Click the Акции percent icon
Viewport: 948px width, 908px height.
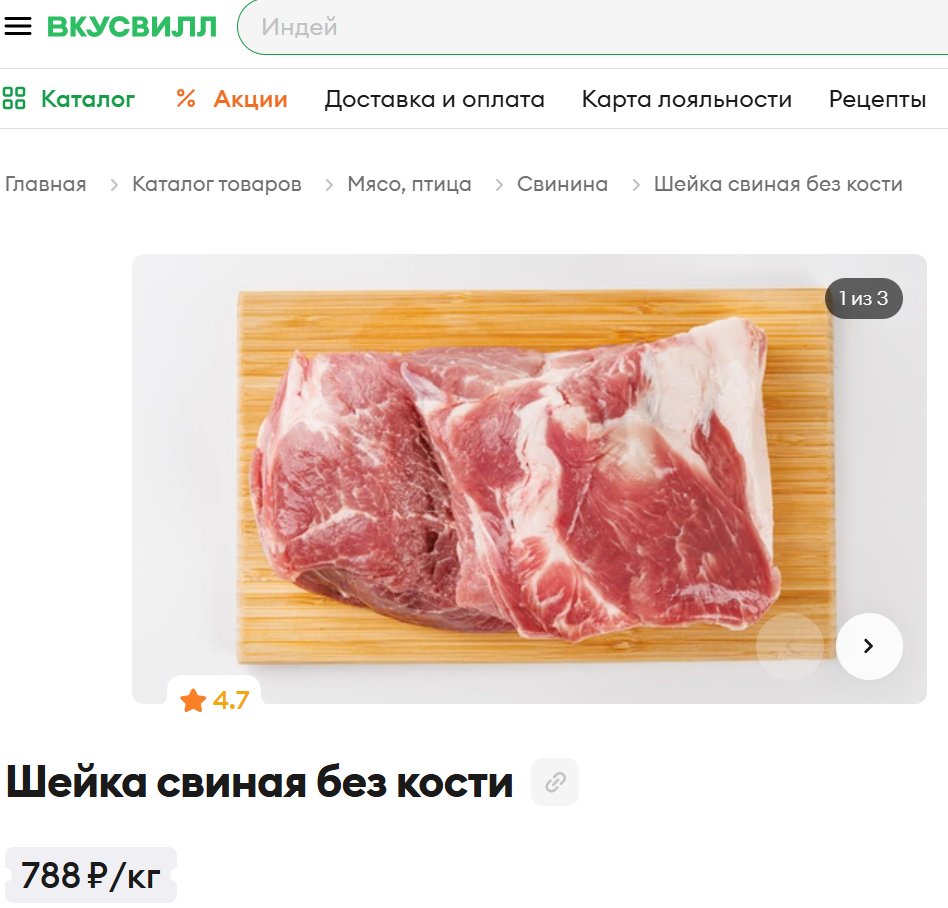[x=186, y=99]
